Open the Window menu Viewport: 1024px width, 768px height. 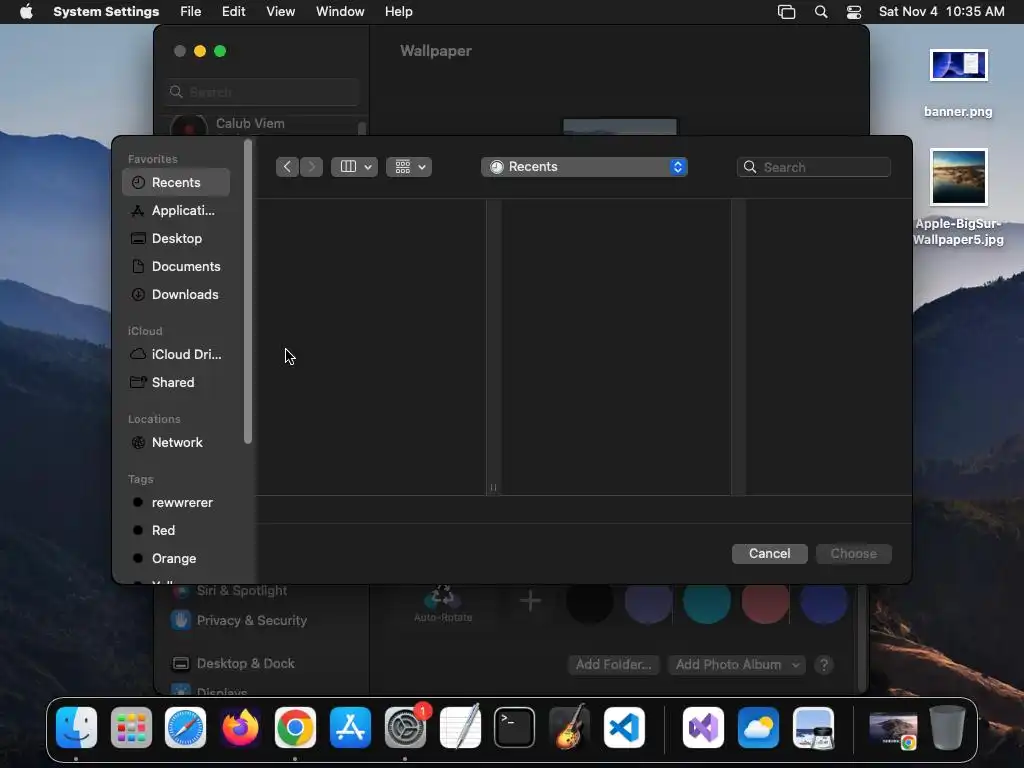pyautogui.click(x=340, y=12)
